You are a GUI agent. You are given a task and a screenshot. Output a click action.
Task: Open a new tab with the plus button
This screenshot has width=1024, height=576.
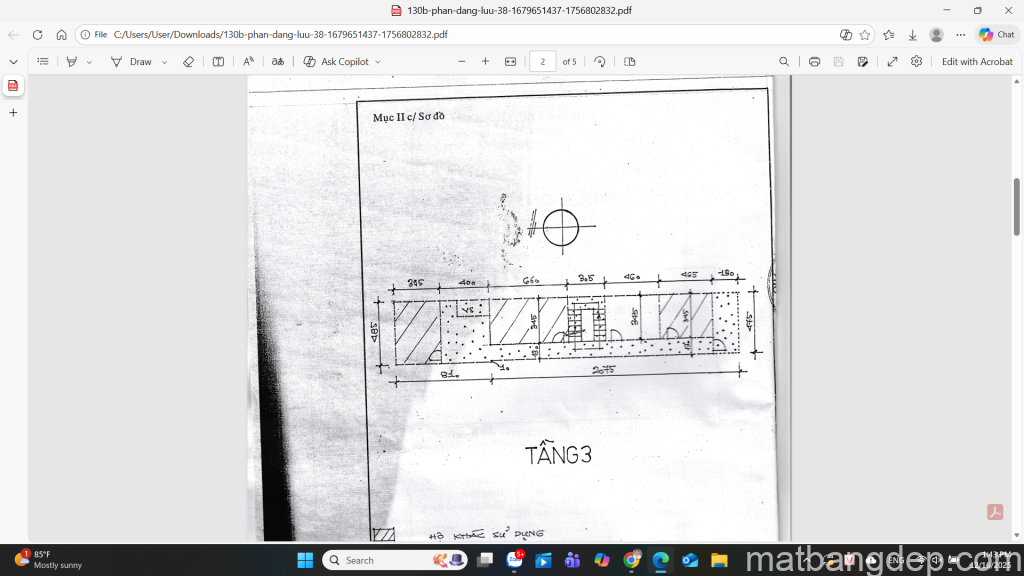13,113
